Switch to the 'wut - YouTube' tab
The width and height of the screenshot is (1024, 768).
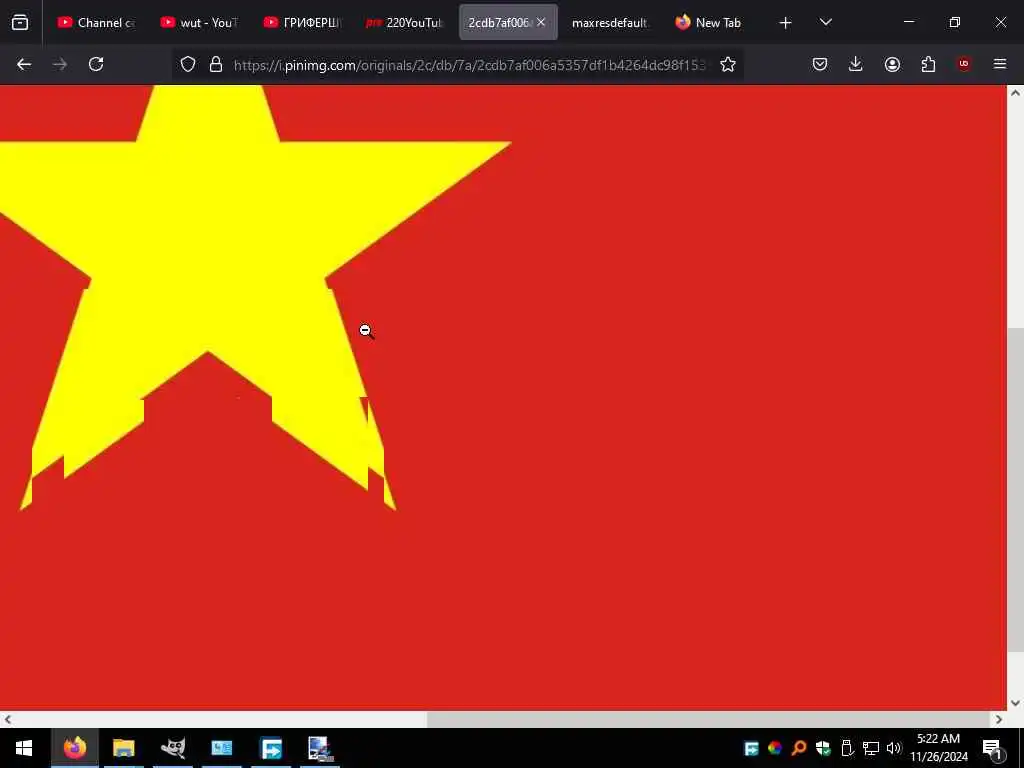pyautogui.click(x=199, y=22)
